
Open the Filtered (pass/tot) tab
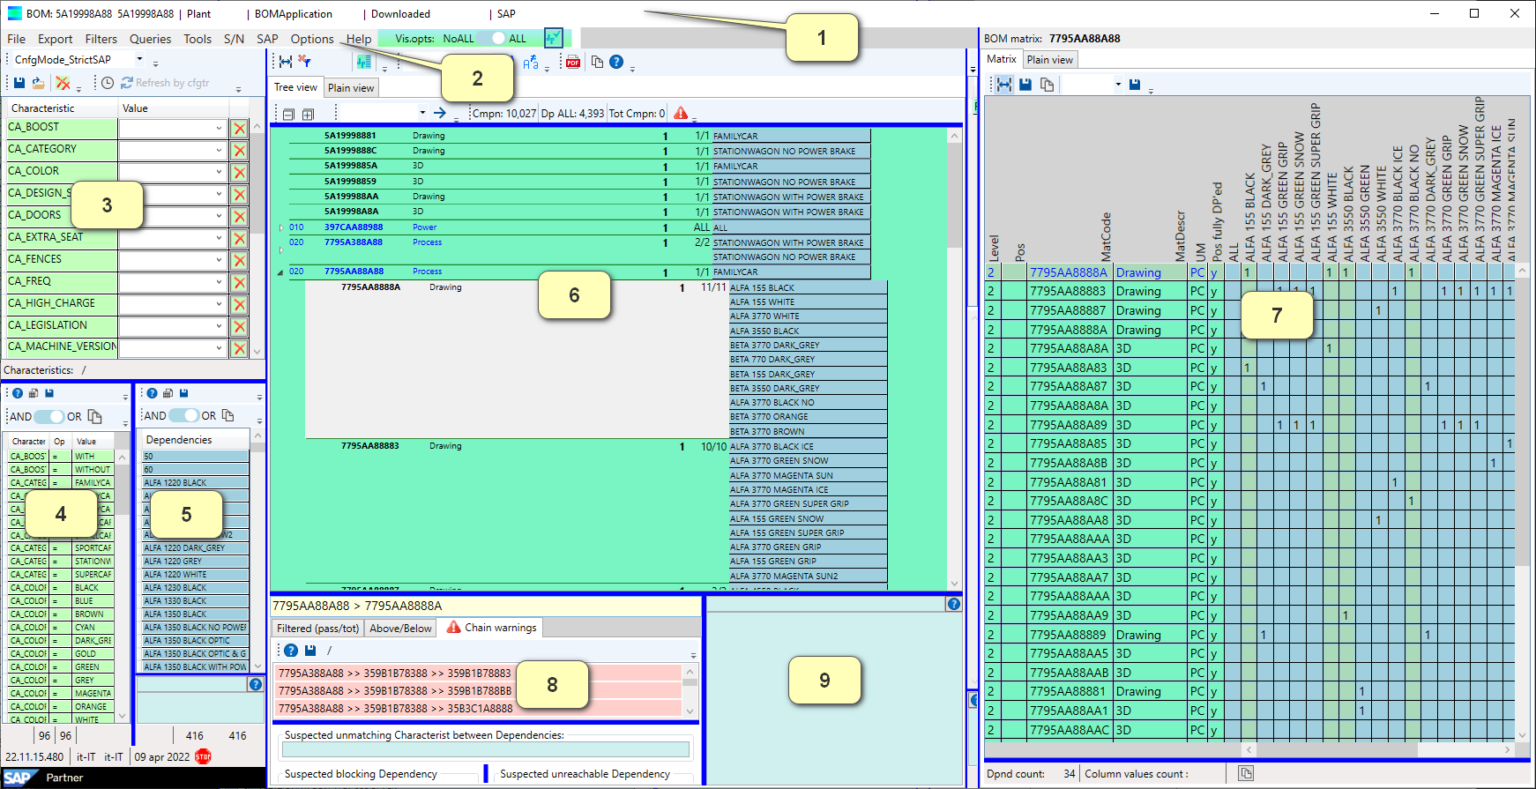318,628
